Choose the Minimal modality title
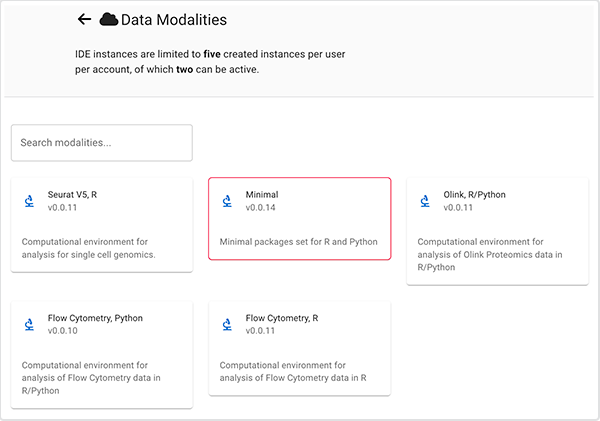600x421 pixels. coord(262,194)
